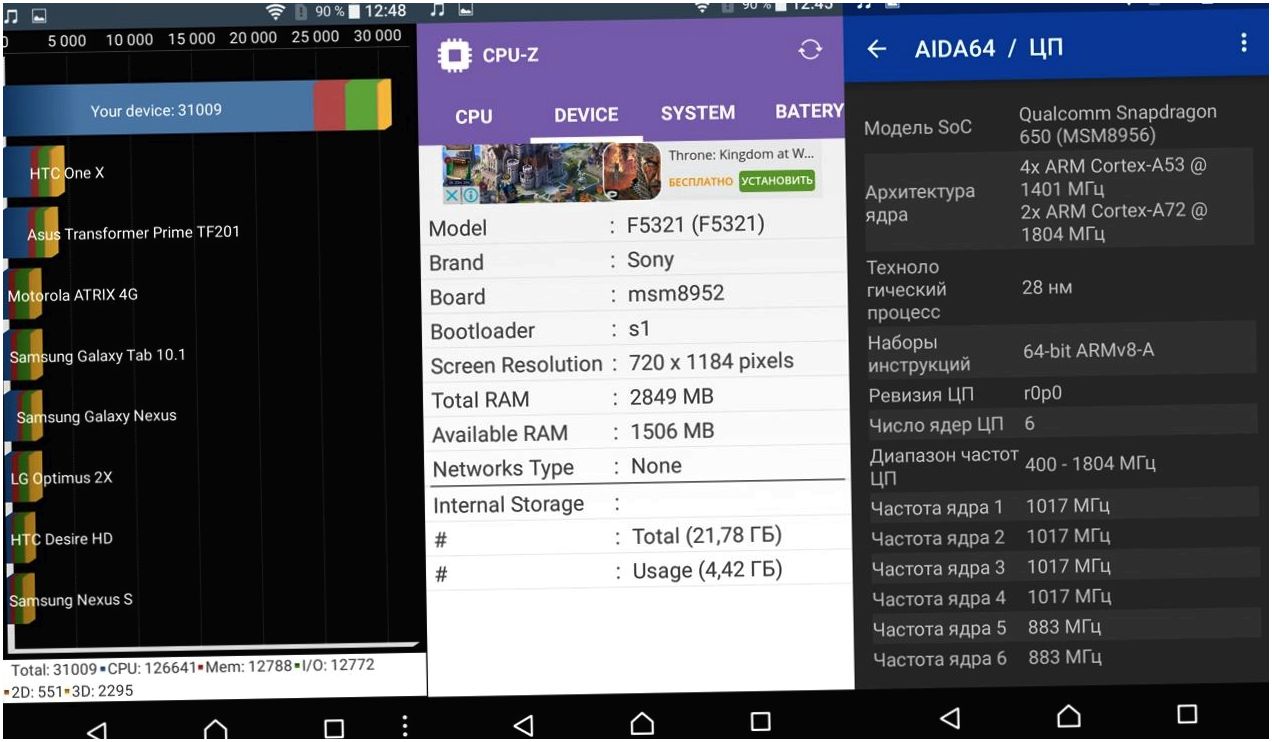This screenshot has width=1272, height=742.
Task: Tap the Available RAM value '1506 MB'
Action: [x=671, y=431]
